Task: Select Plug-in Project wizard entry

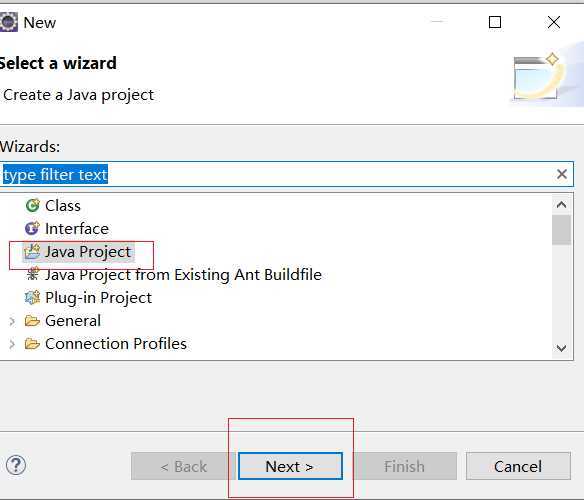Action: [98, 298]
